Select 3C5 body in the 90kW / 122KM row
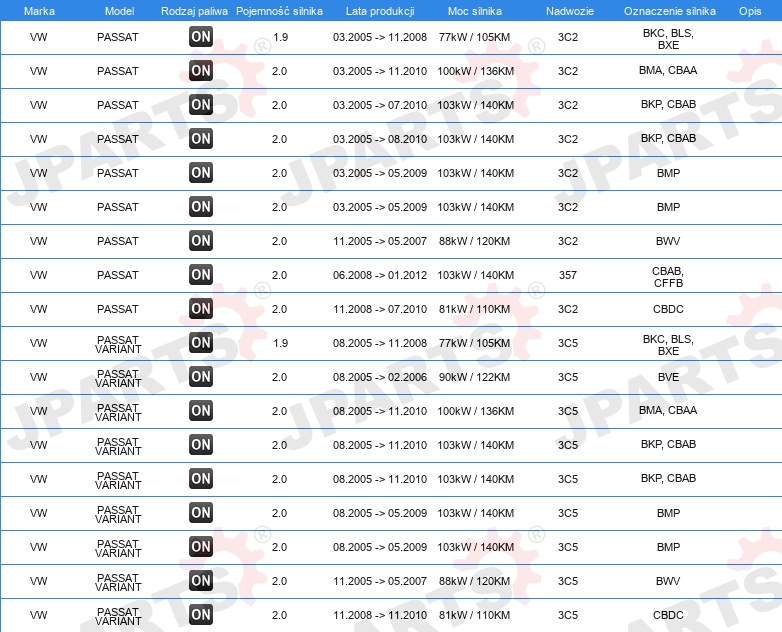Viewport: 782px width, 632px height. 568,377
